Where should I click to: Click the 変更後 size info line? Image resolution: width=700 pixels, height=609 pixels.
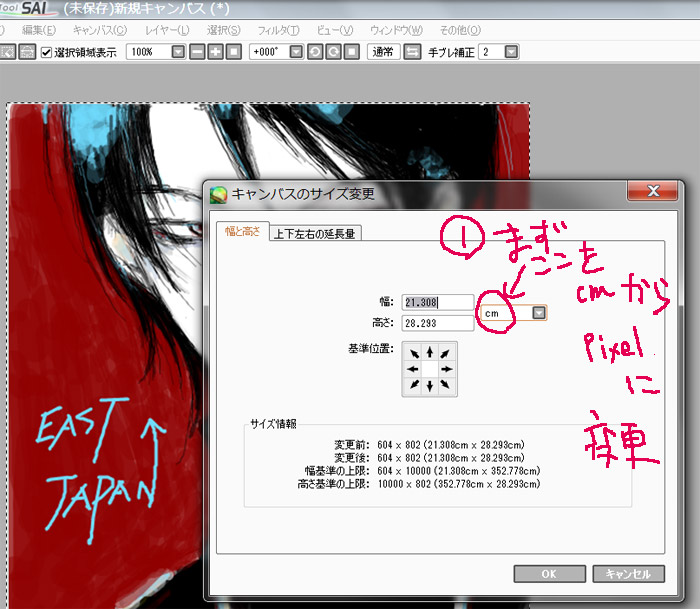pyautogui.click(x=429, y=458)
